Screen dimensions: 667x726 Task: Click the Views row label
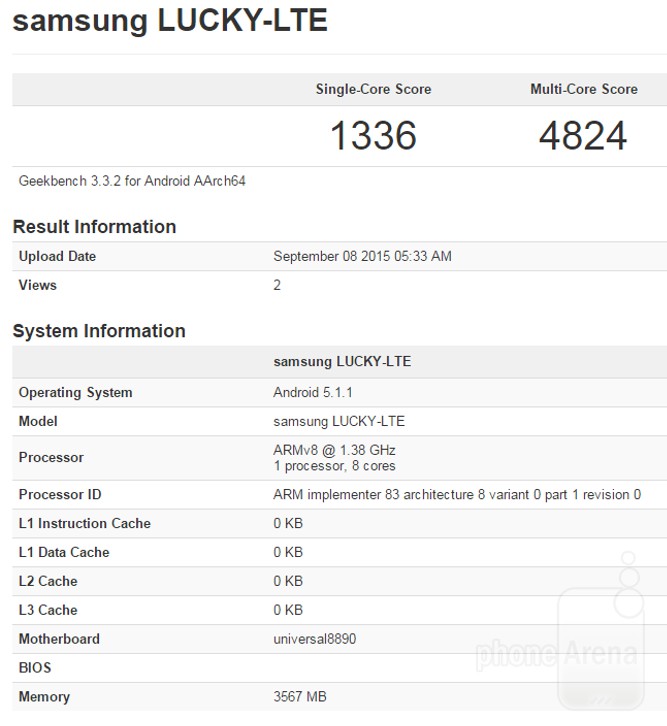pyautogui.click(x=38, y=285)
